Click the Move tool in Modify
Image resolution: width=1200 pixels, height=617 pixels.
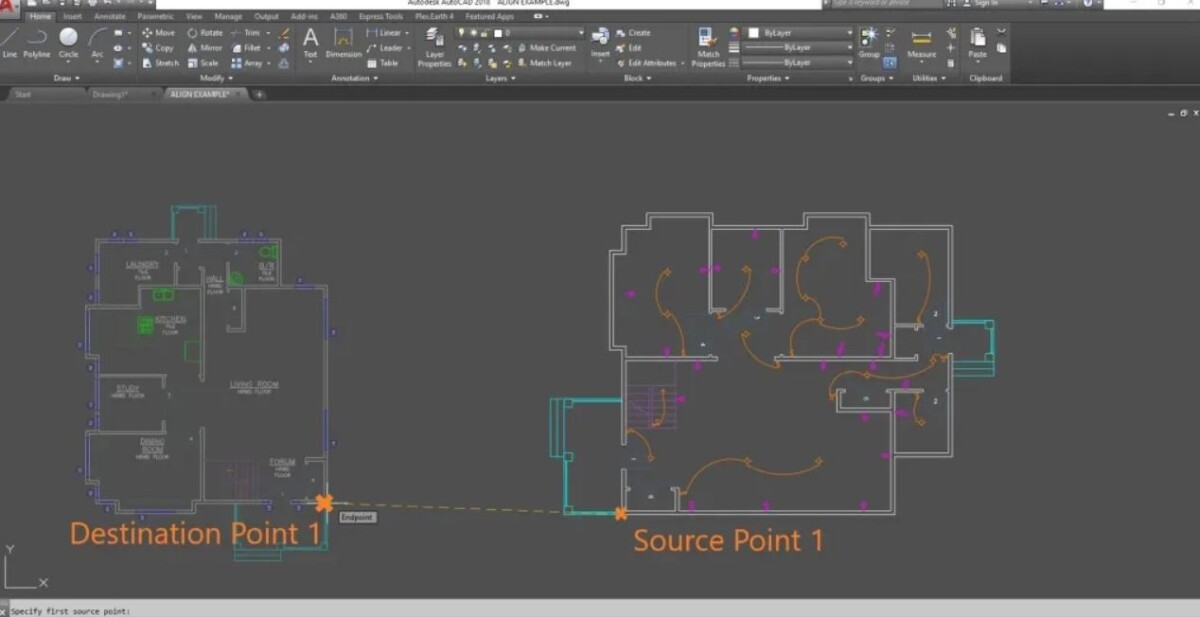pyautogui.click(x=158, y=33)
